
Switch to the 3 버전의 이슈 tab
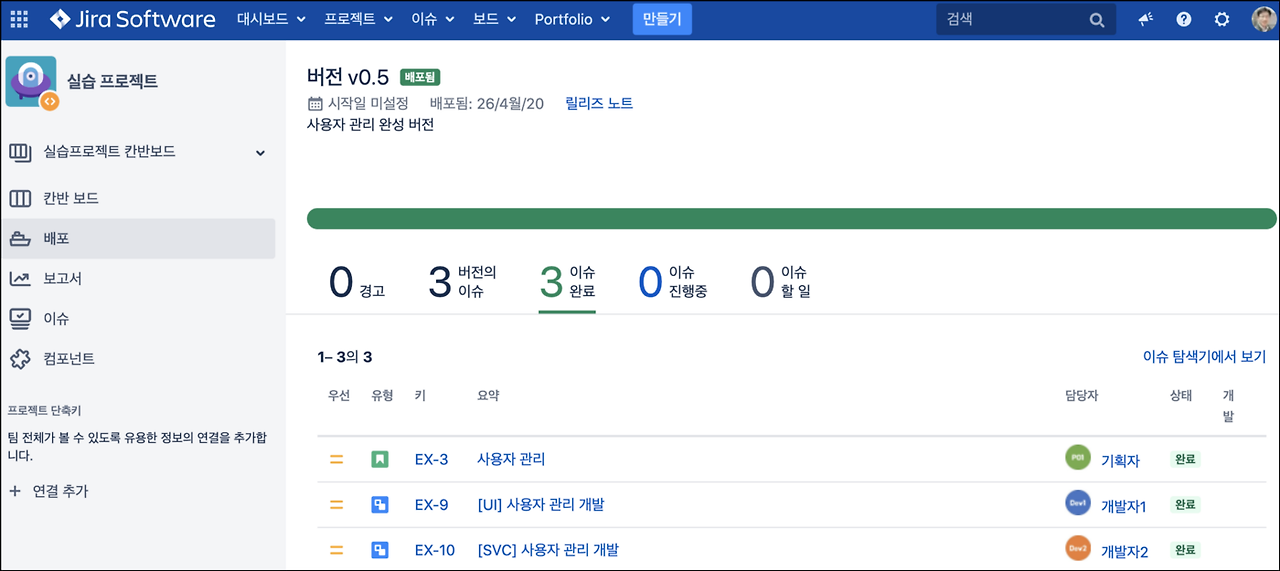463,282
